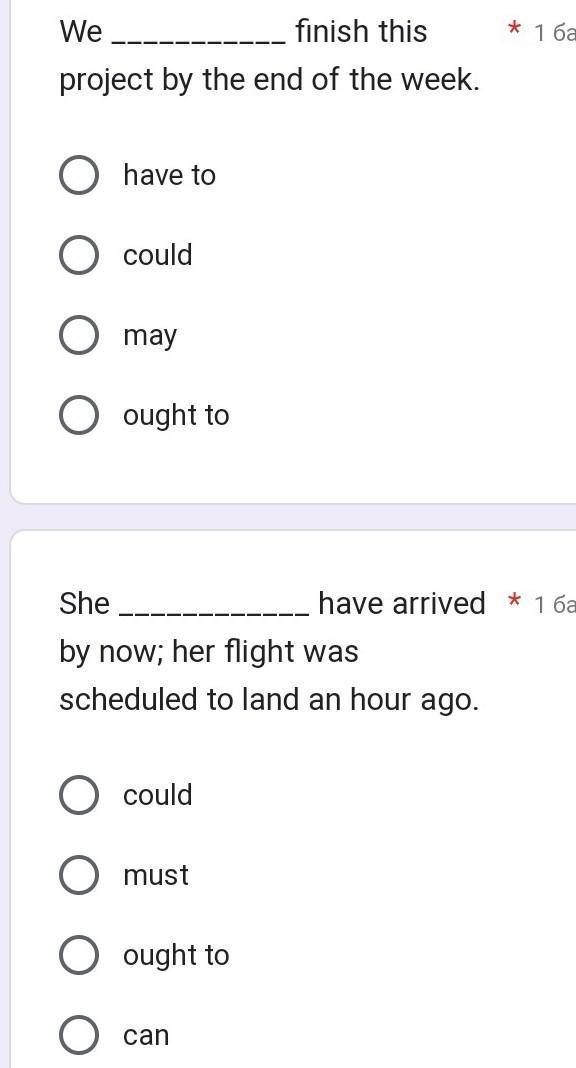Image resolution: width=576 pixels, height=1068 pixels.
Task: Pick the "may" option
Action: pyautogui.click(x=79, y=335)
